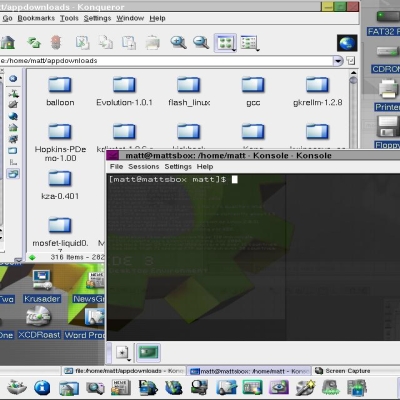The image size is (400, 400).
Task: Click the stop traffic-light icon
Action: click(x=56, y=42)
